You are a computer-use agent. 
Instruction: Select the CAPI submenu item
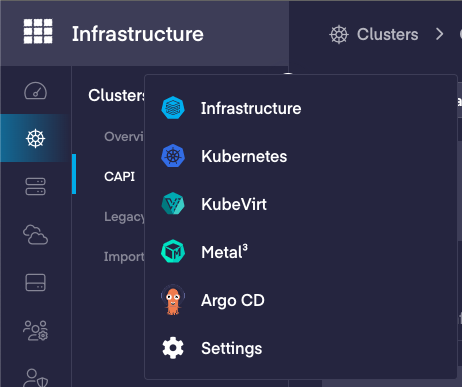click(119, 177)
